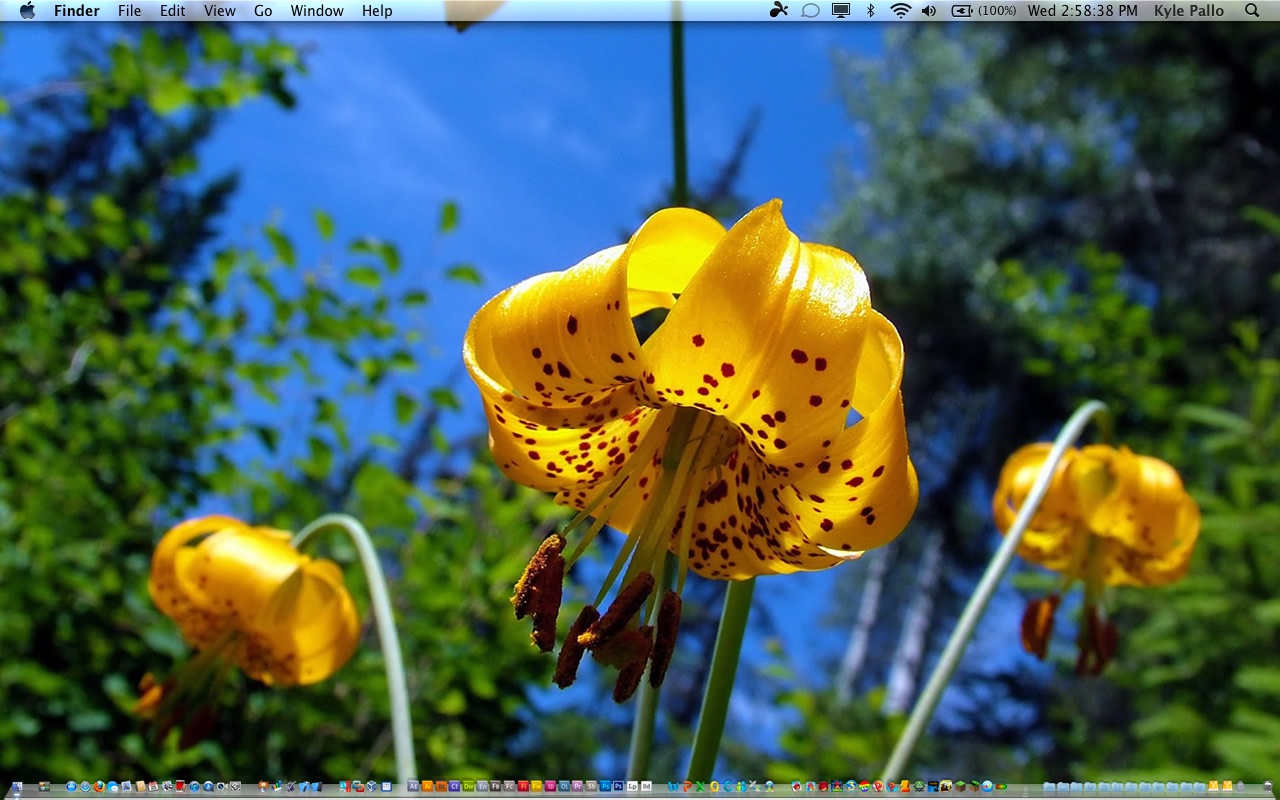Open Numbers from the Dock

(277, 786)
